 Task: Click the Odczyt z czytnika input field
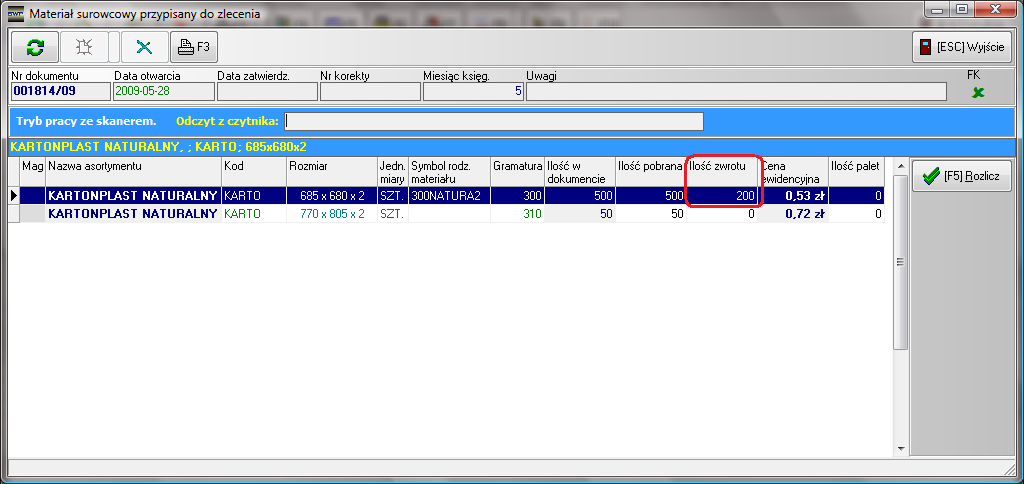[494, 121]
